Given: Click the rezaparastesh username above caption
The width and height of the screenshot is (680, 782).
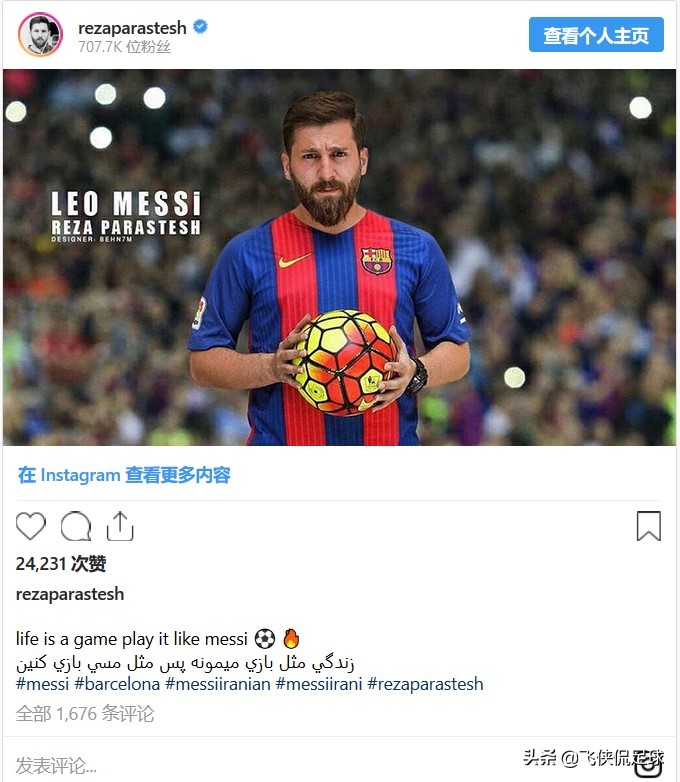Looking at the screenshot, I should [x=70, y=594].
